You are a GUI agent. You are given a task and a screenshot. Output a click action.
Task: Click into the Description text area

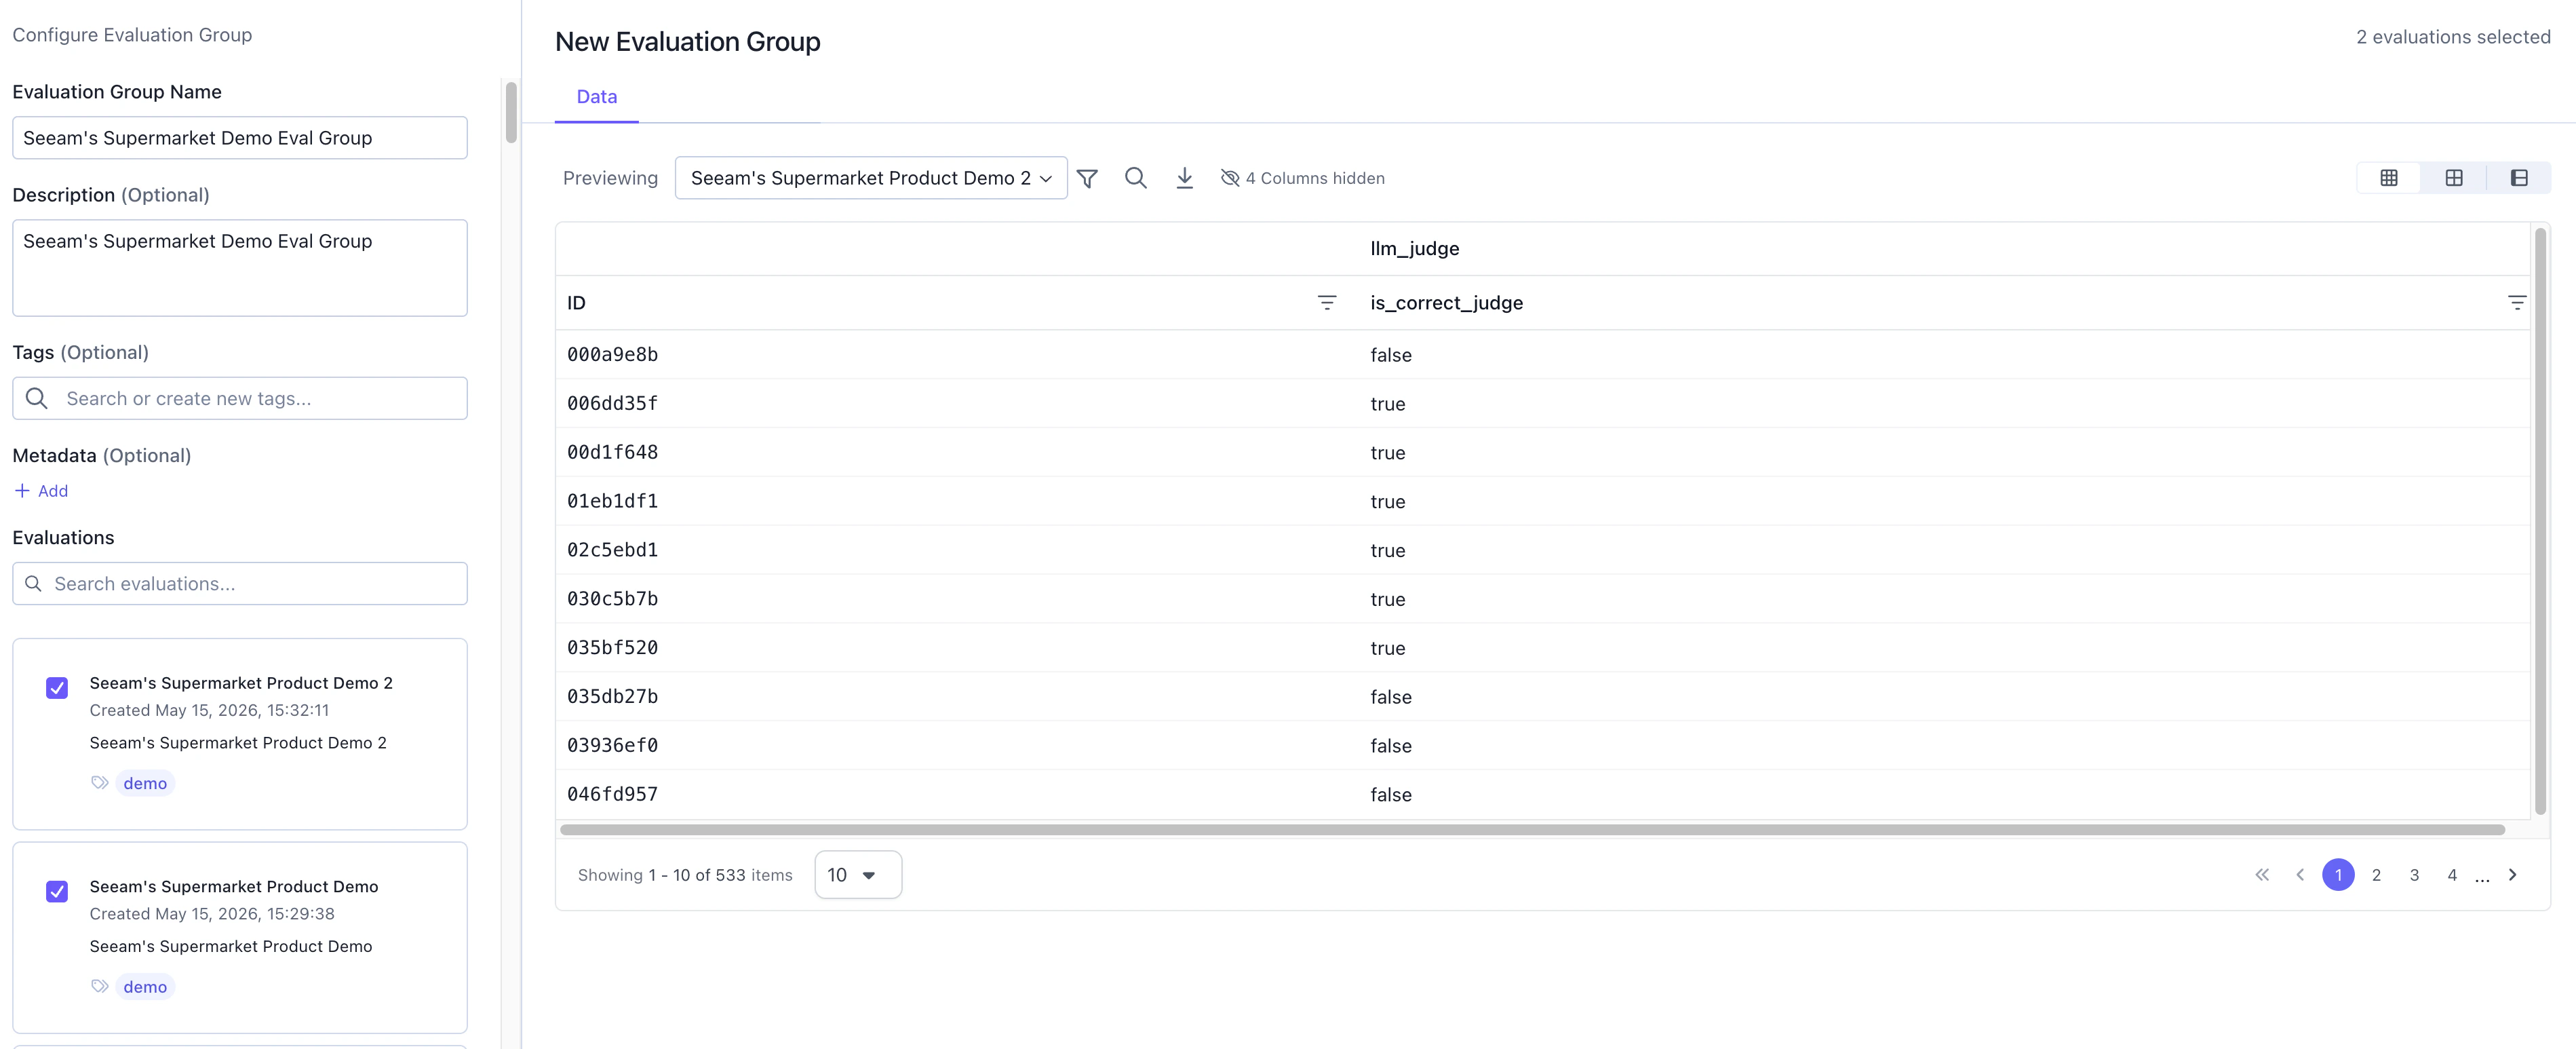coord(240,268)
